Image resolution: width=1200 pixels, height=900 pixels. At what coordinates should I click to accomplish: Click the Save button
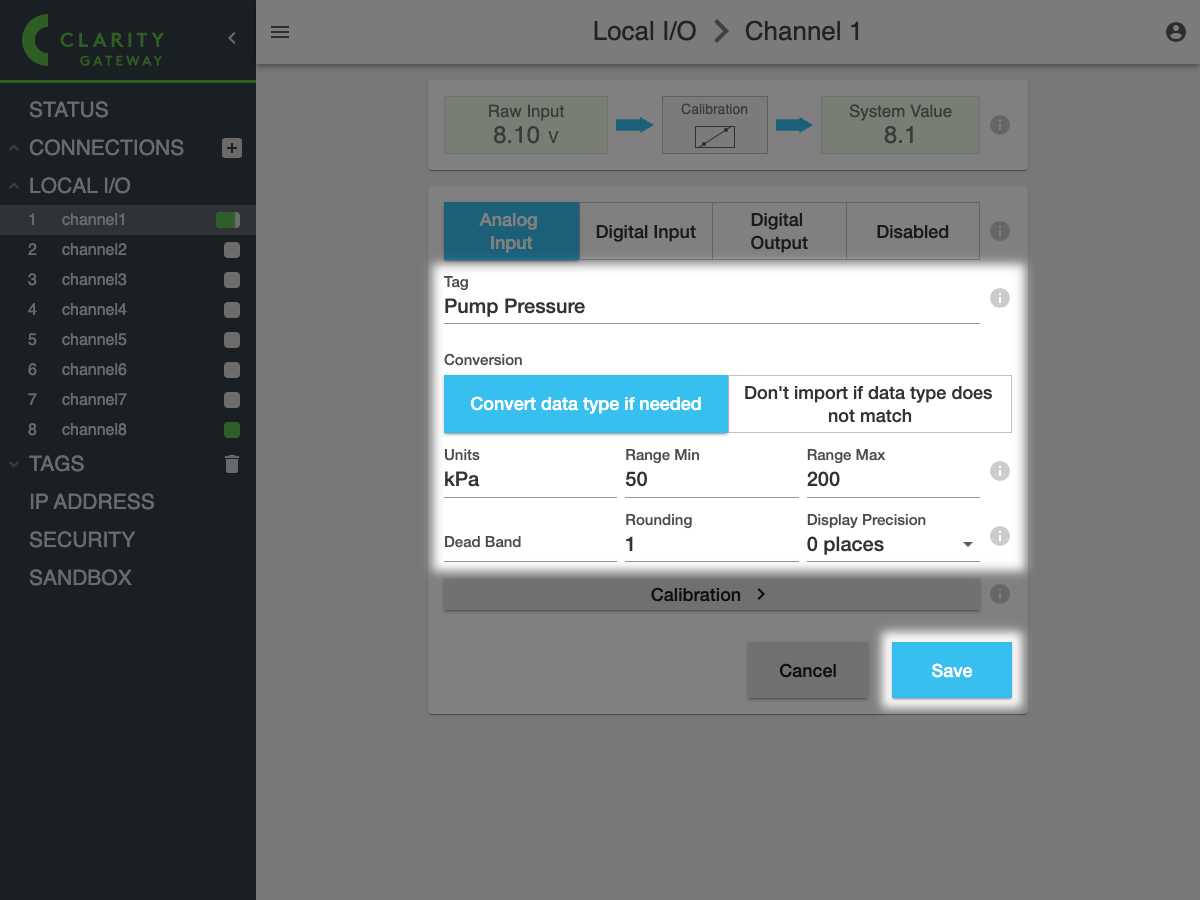tap(951, 670)
